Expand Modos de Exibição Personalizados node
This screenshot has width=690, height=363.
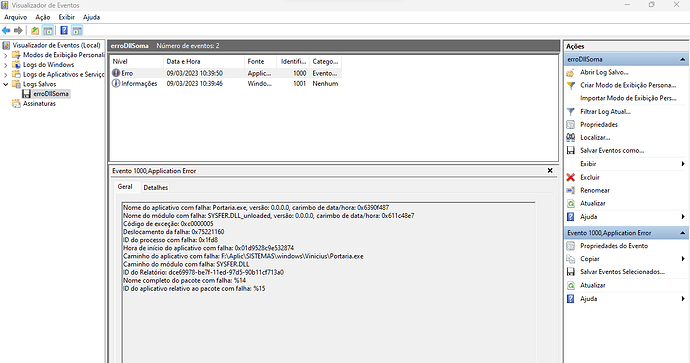6,55
